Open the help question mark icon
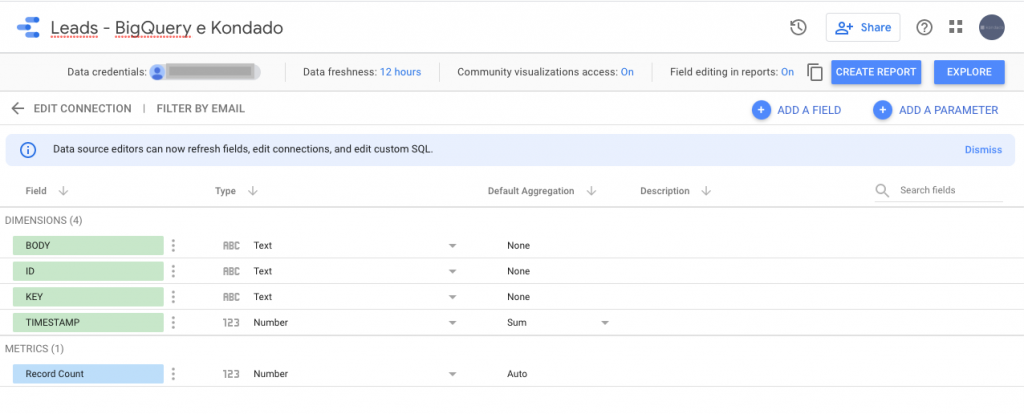Image resolution: width=1024 pixels, height=414 pixels. (x=924, y=27)
